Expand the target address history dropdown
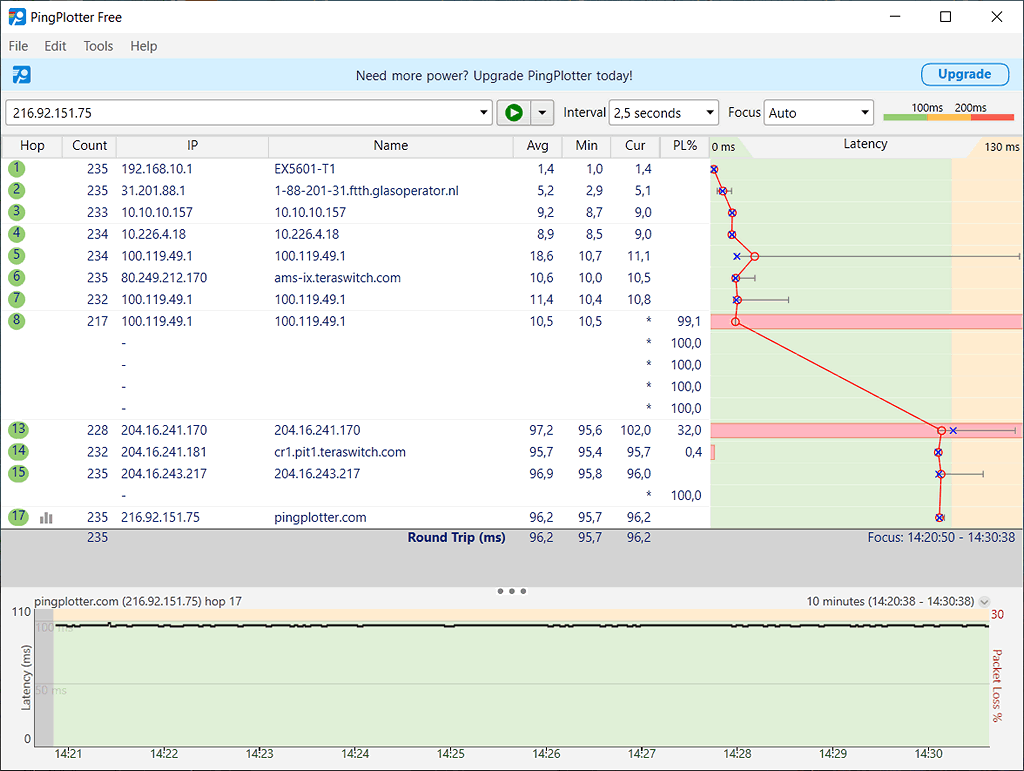Screen dimensions: 1024x771 point(483,113)
